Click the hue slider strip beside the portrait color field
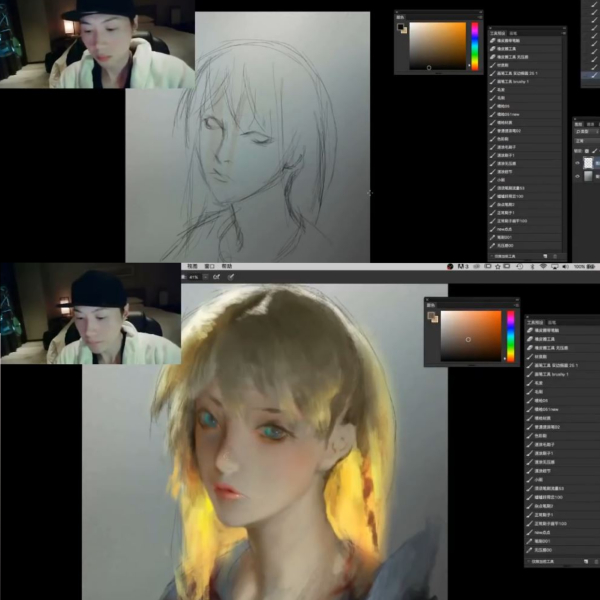 coord(510,336)
